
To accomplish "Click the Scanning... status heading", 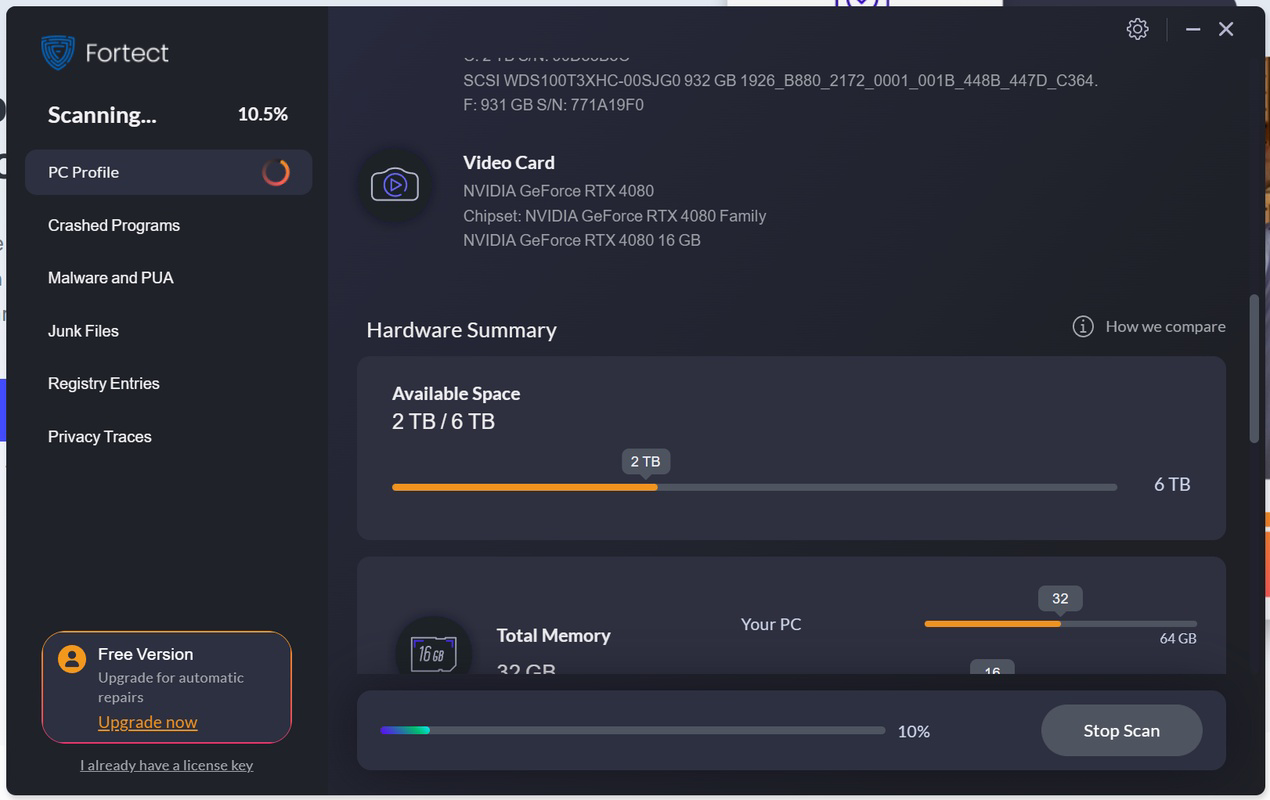I will (102, 115).
